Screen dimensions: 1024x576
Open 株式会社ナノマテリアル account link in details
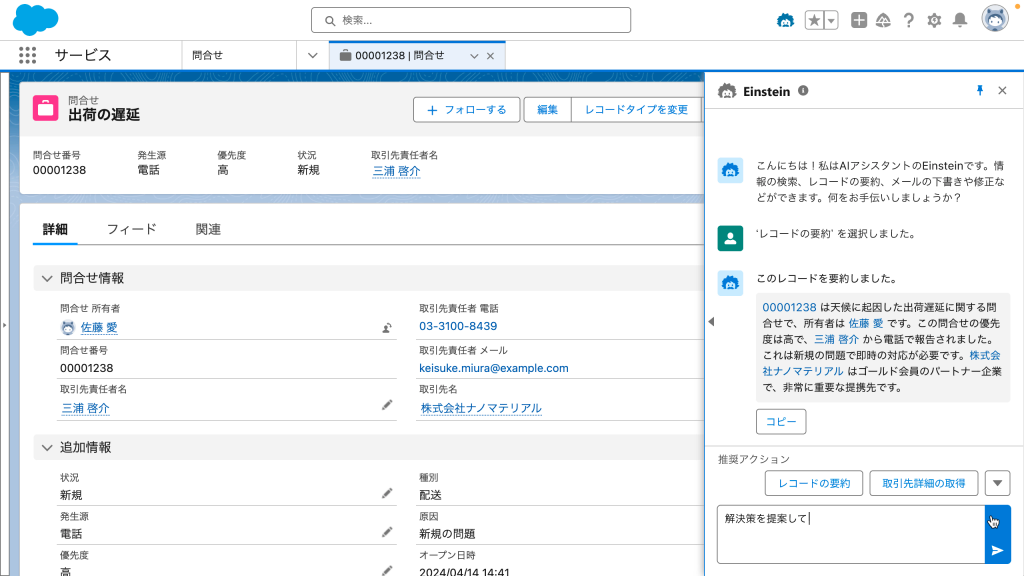tap(481, 408)
